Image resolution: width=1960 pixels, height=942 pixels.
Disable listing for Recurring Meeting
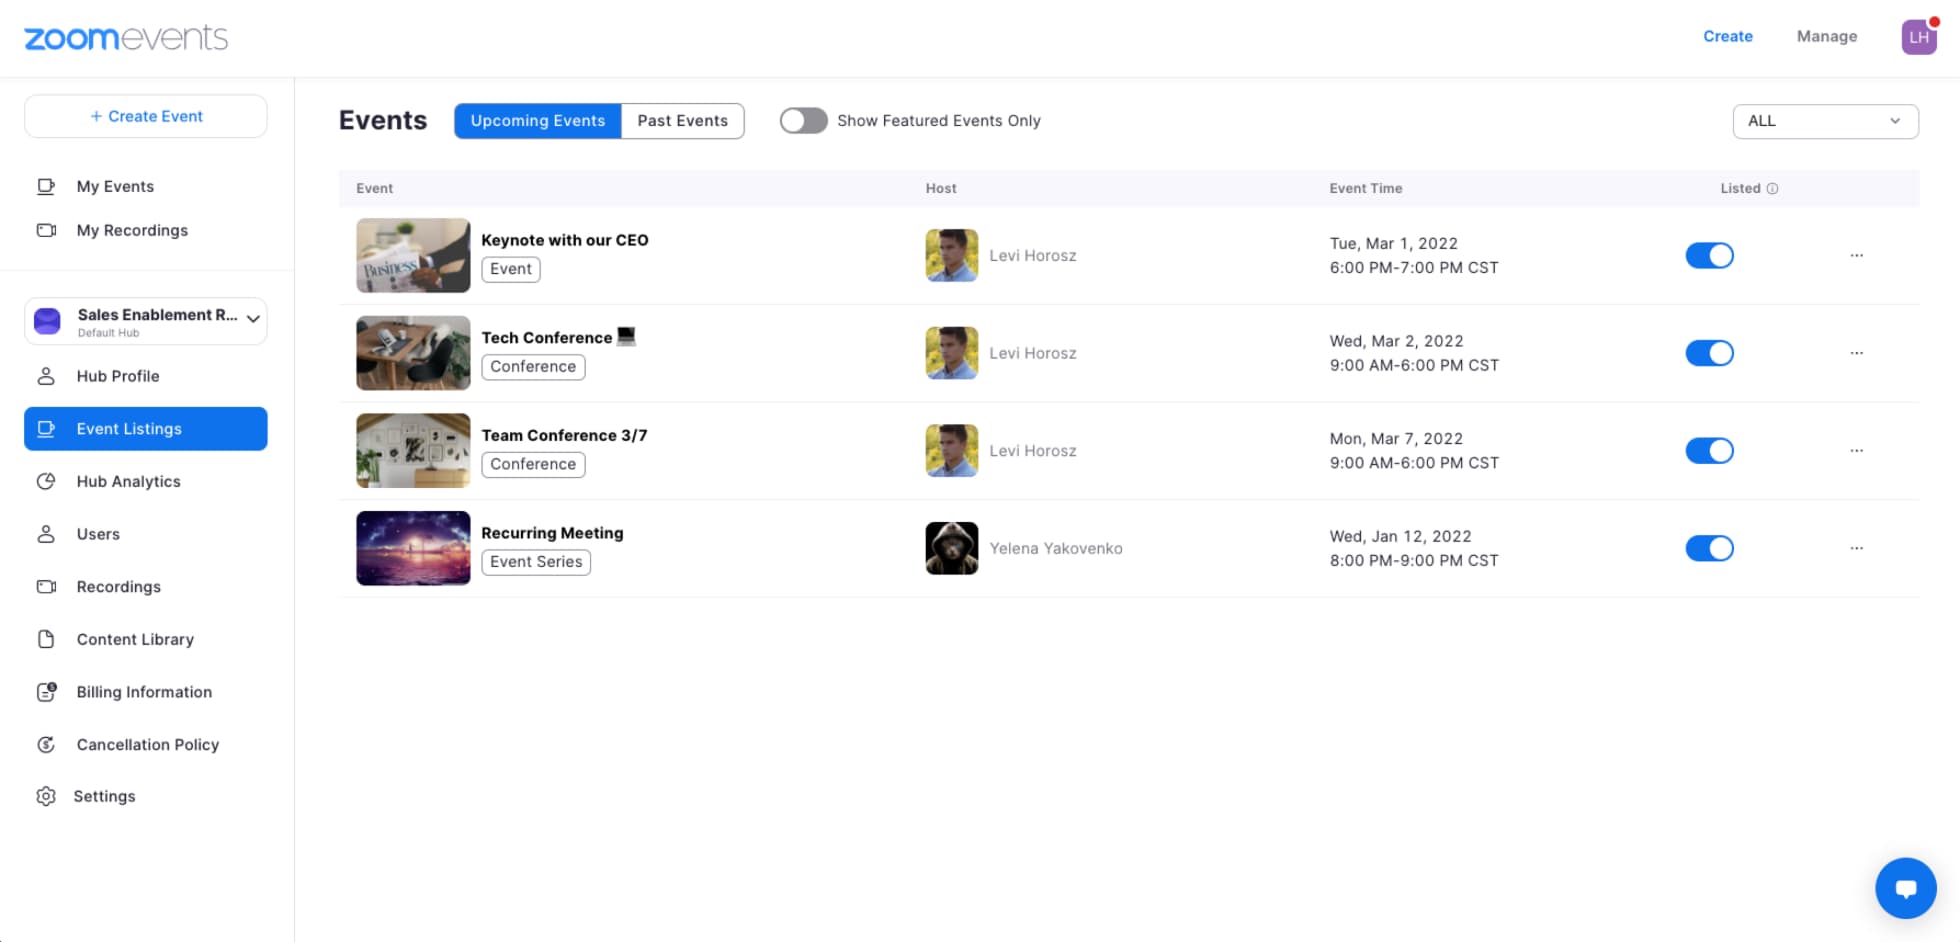tap(1710, 548)
